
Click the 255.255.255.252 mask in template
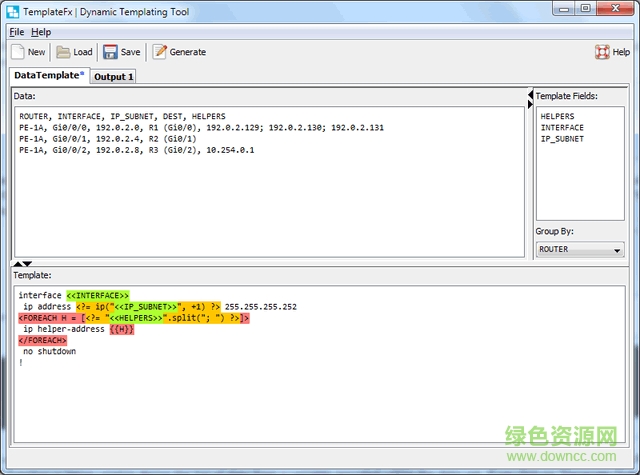click(261, 307)
